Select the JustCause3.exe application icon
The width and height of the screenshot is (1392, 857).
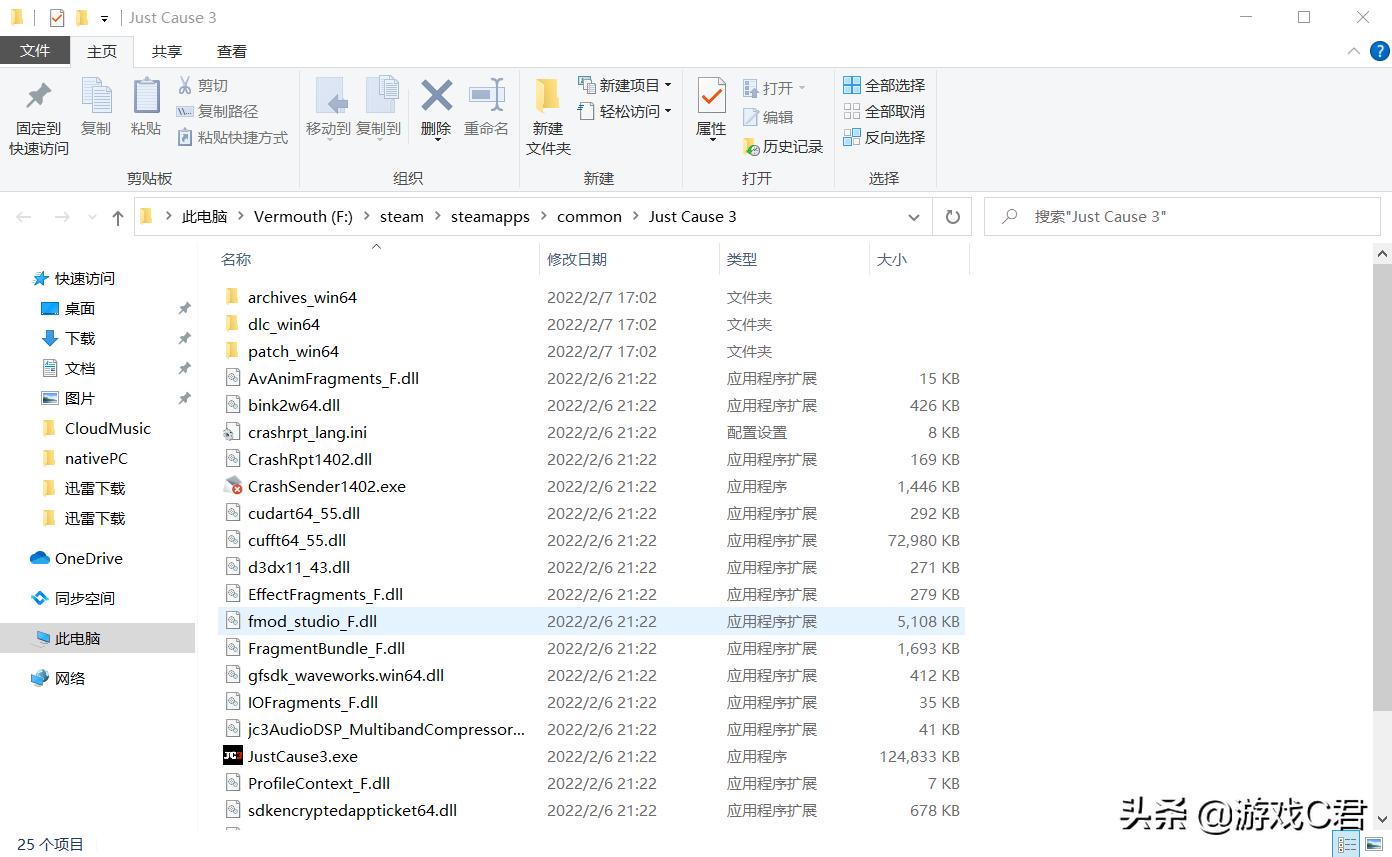(232, 756)
